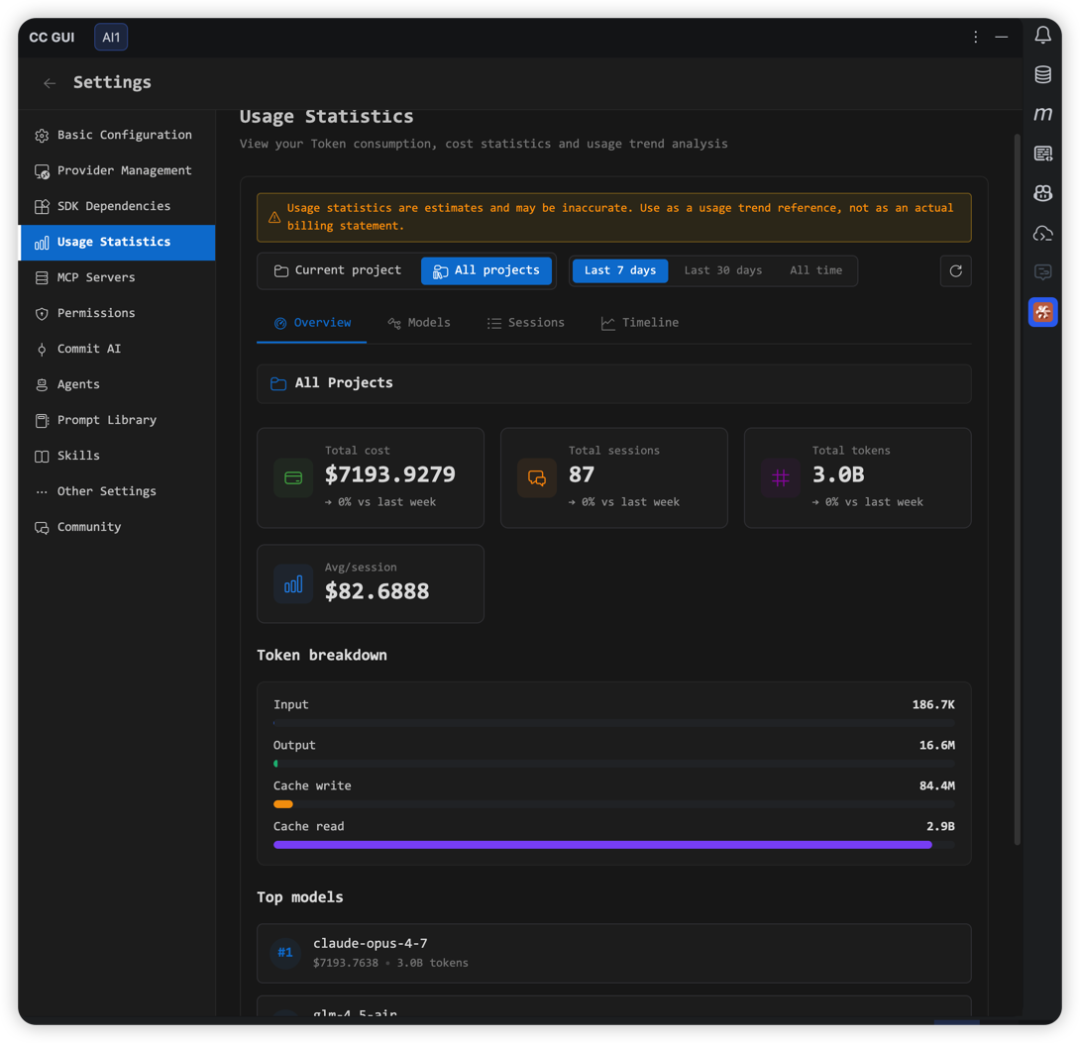1080x1043 pixels.
Task: Open the cloud terminal icon in sidebar
Action: [1043, 233]
